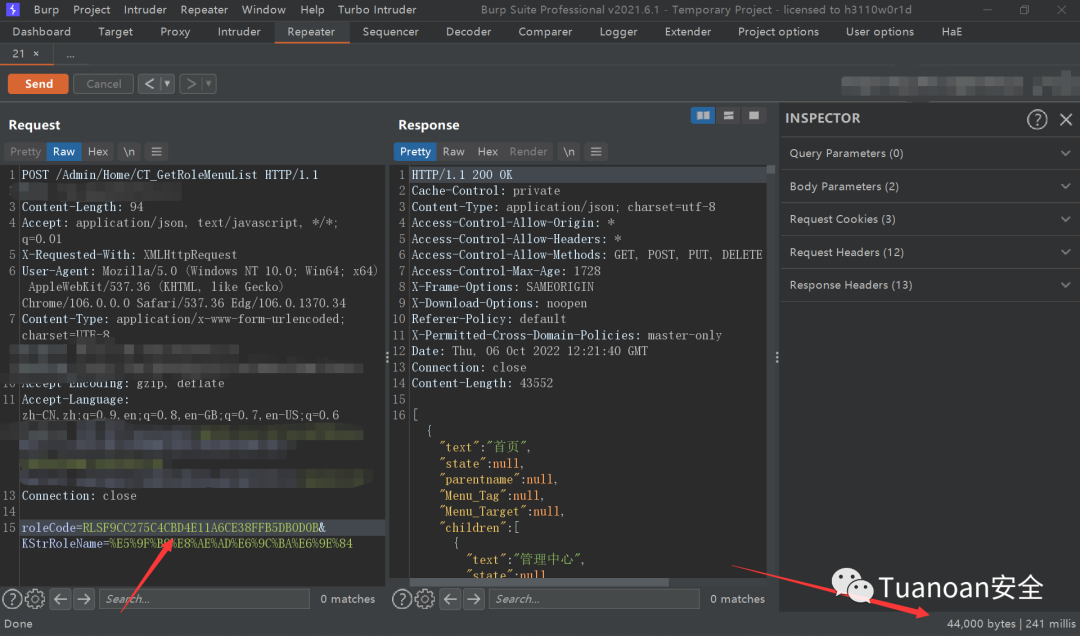Go to next Response search match arrow
Screen dimensions: 1080x636
point(474,599)
